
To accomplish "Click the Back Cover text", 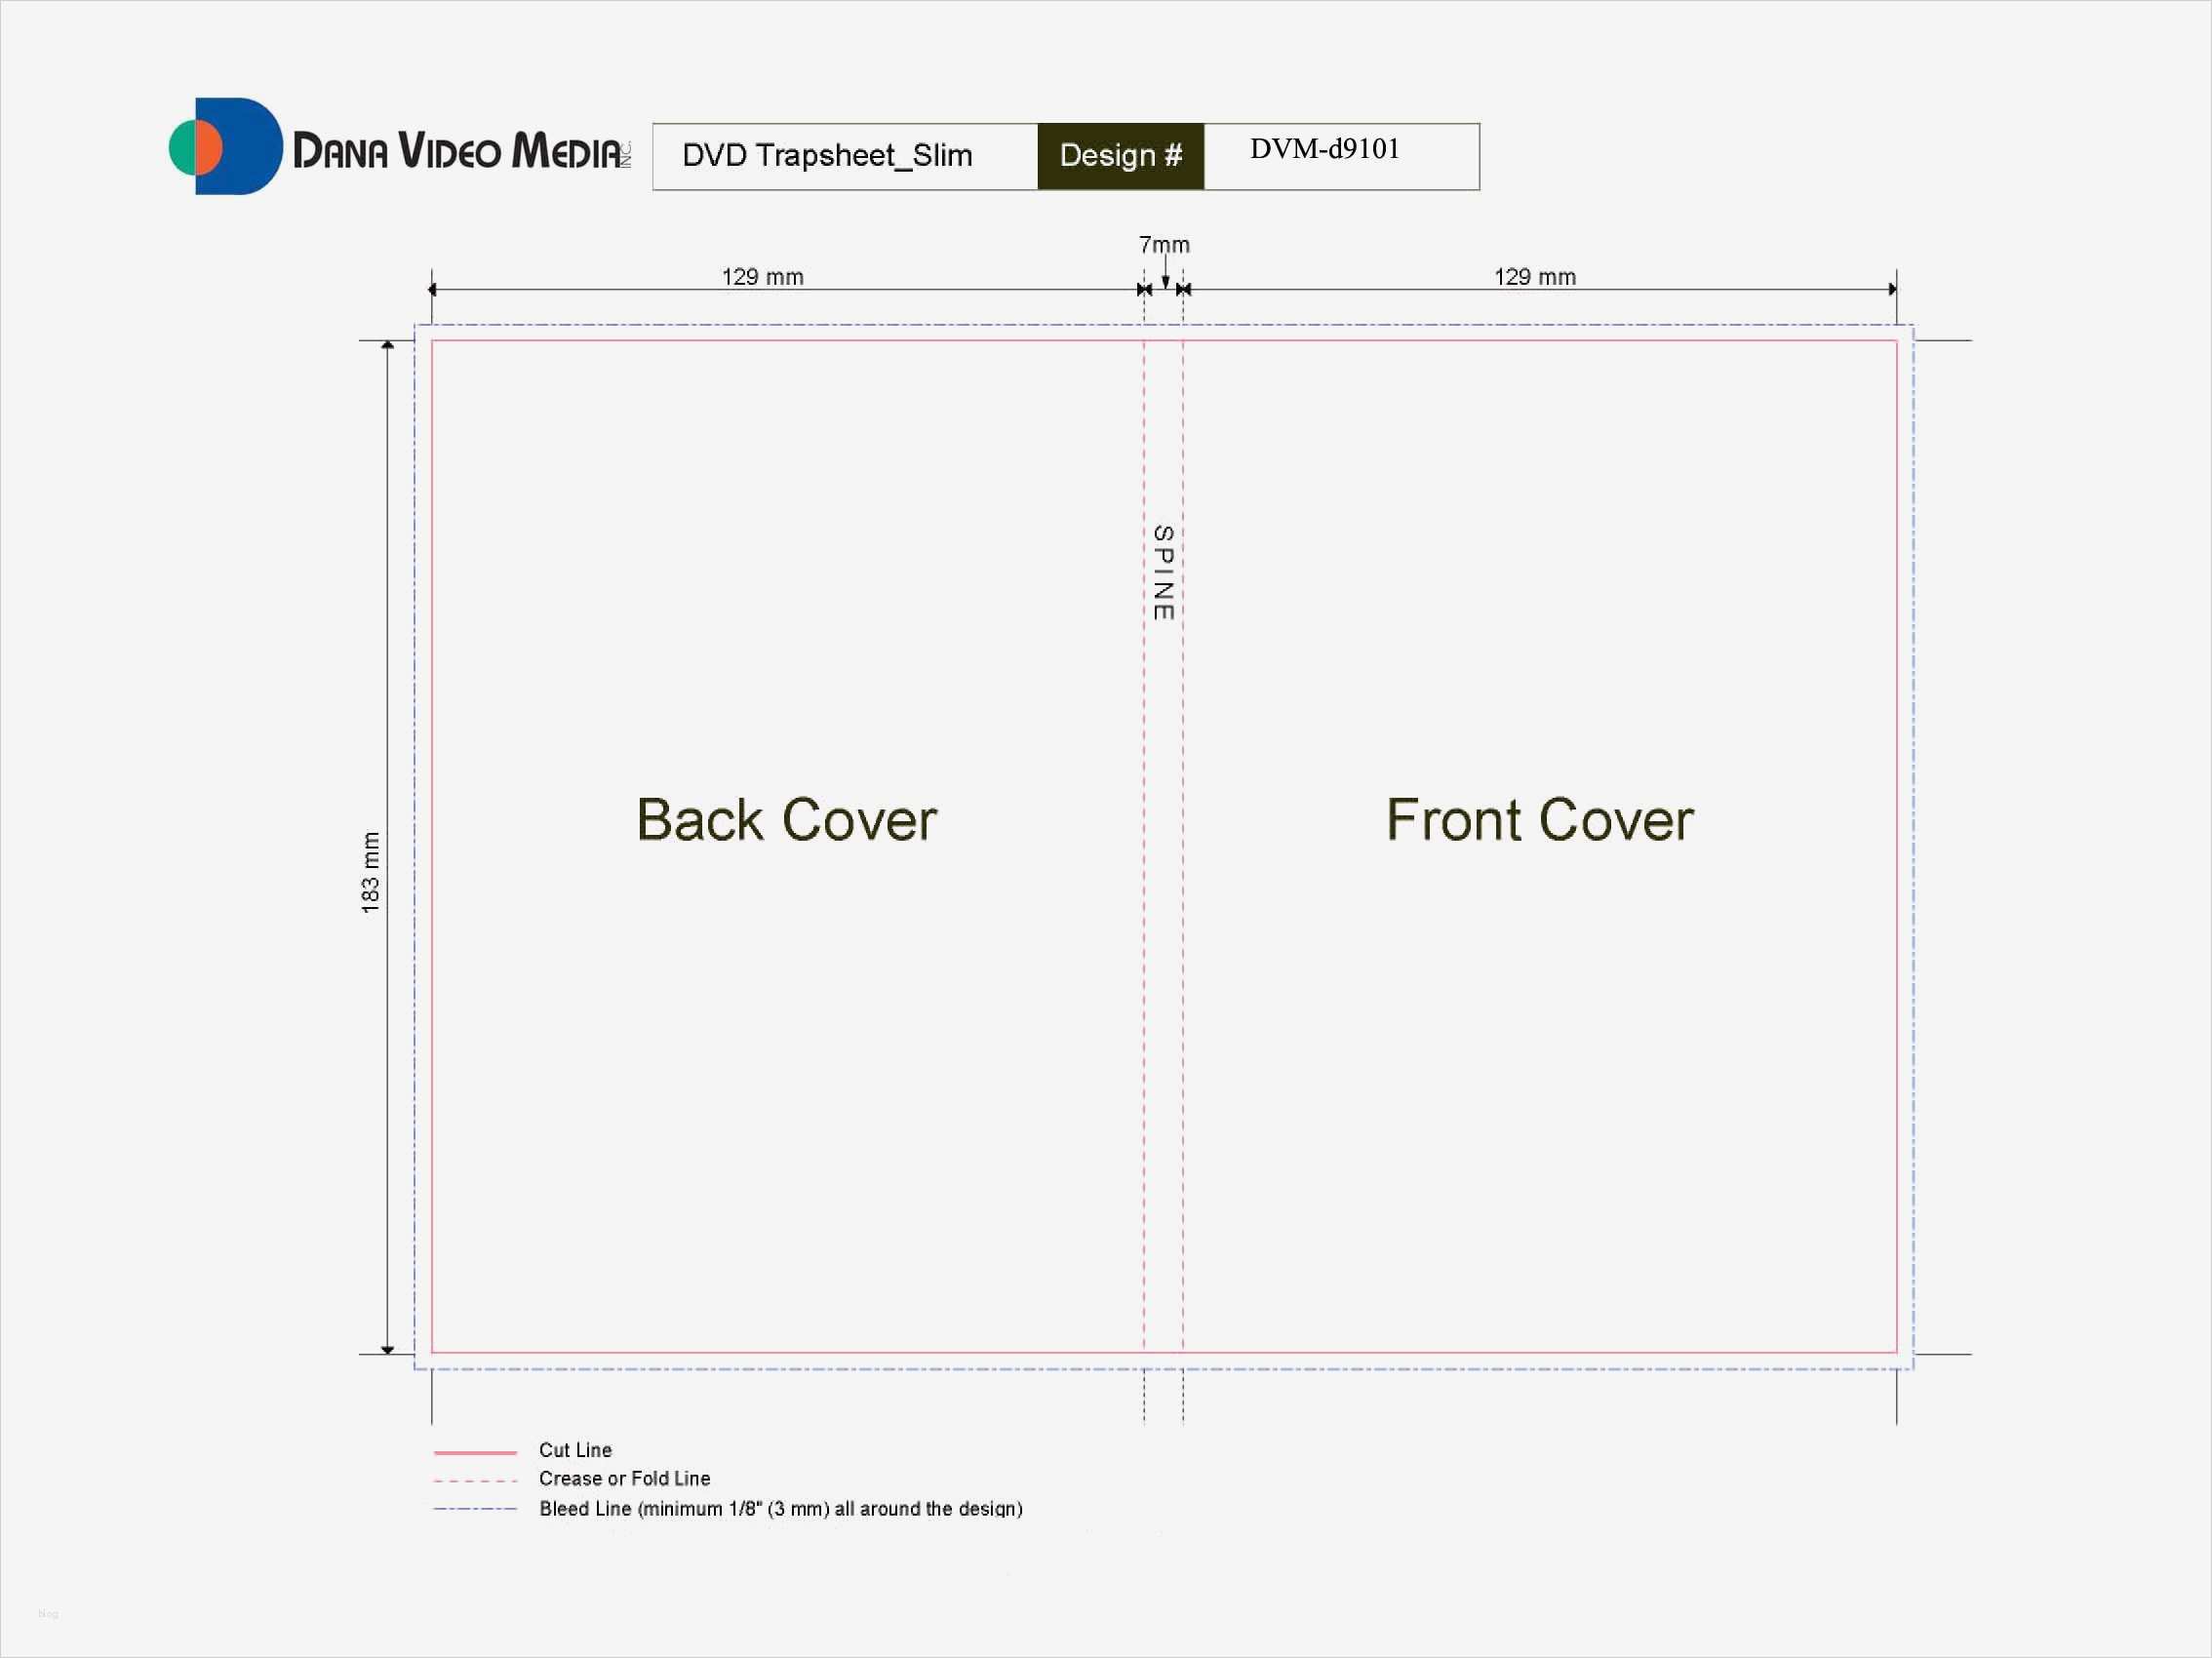I will pyautogui.click(x=786, y=820).
